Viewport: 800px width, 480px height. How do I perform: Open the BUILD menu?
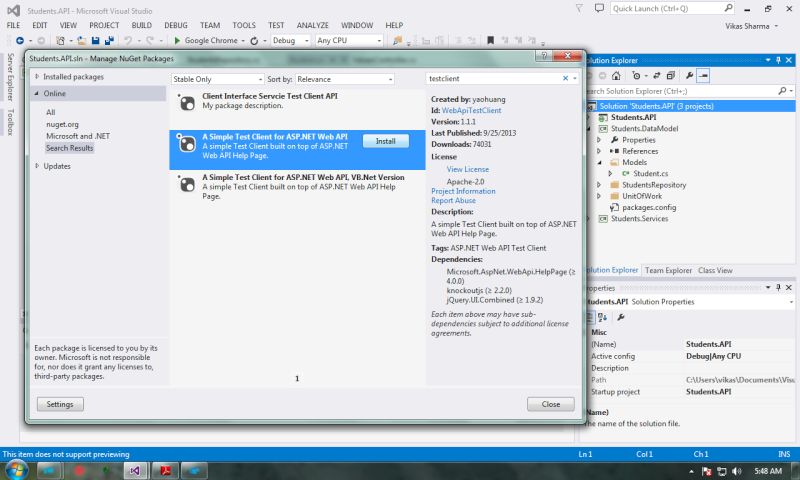[x=141, y=25]
